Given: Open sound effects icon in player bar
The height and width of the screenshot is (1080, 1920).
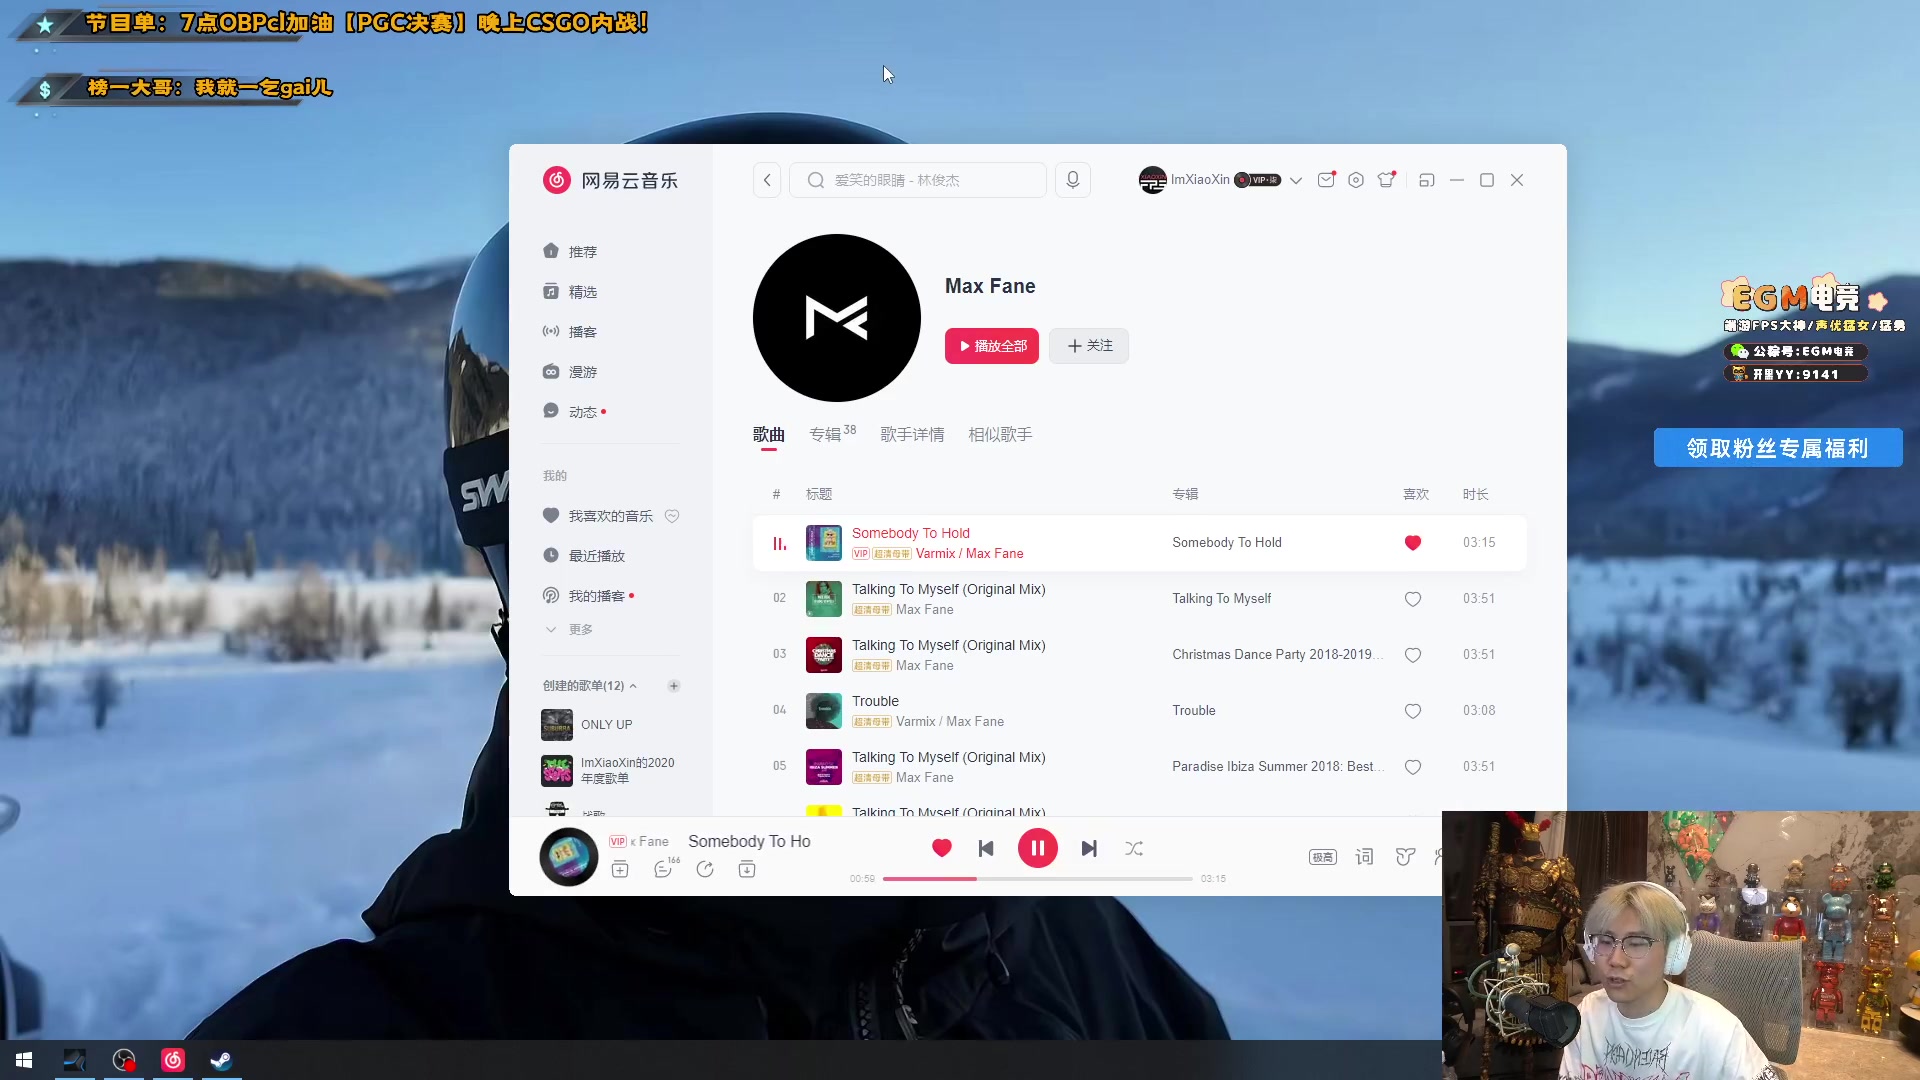Looking at the screenshot, I should pos(1405,856).
